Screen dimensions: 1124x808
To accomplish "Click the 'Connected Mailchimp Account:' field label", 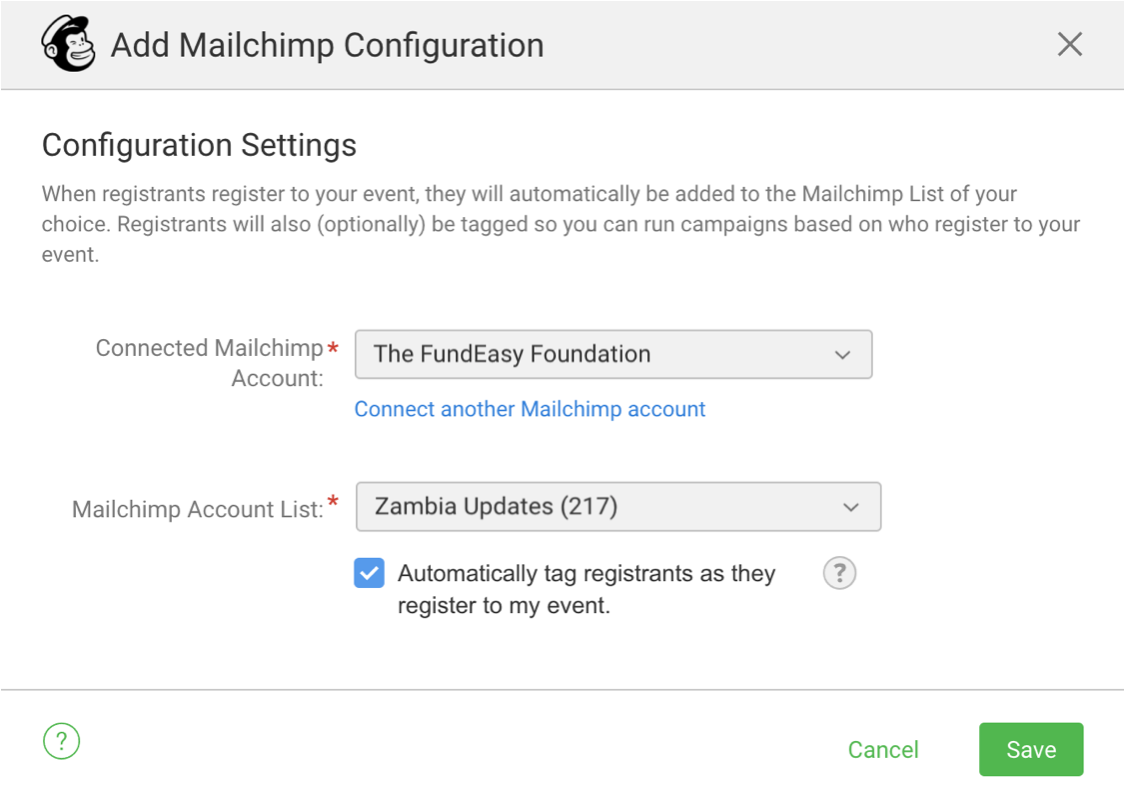I will point(209,363).
